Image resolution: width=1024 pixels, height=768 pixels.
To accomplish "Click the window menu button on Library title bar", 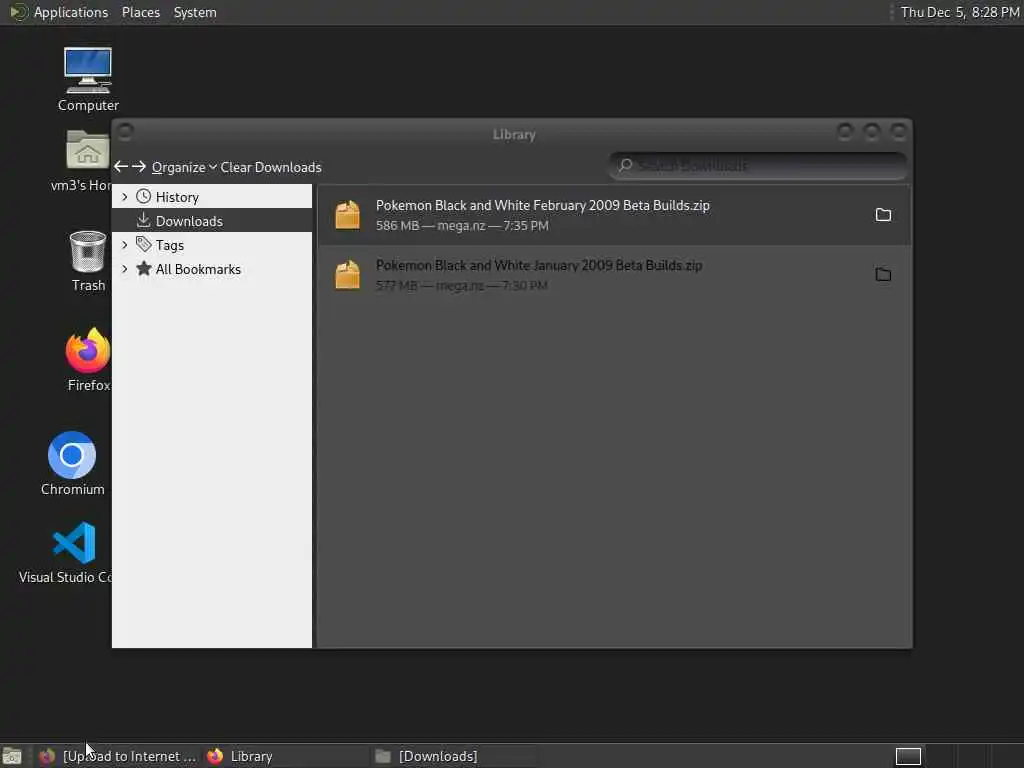I will 125,133.
